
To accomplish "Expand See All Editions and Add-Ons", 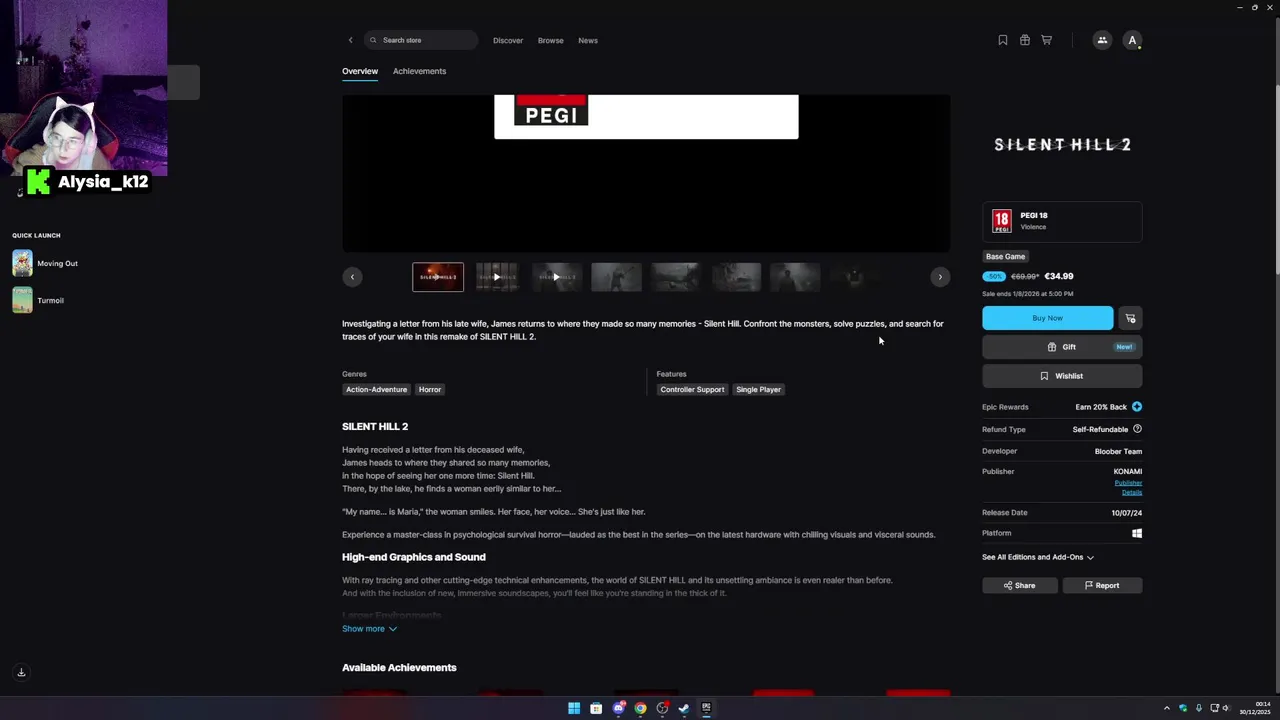I will (x=1038, y=557).
